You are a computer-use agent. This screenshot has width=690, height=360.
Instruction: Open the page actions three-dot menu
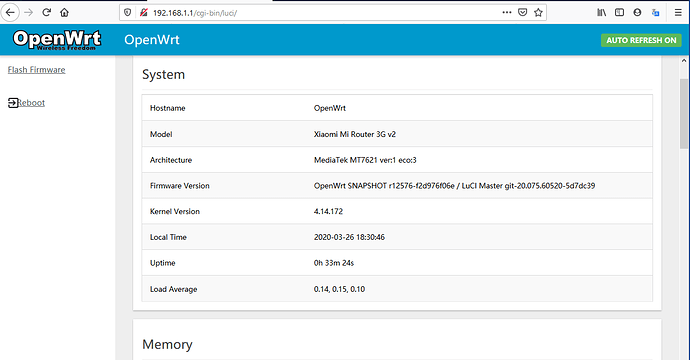(507, 12)
